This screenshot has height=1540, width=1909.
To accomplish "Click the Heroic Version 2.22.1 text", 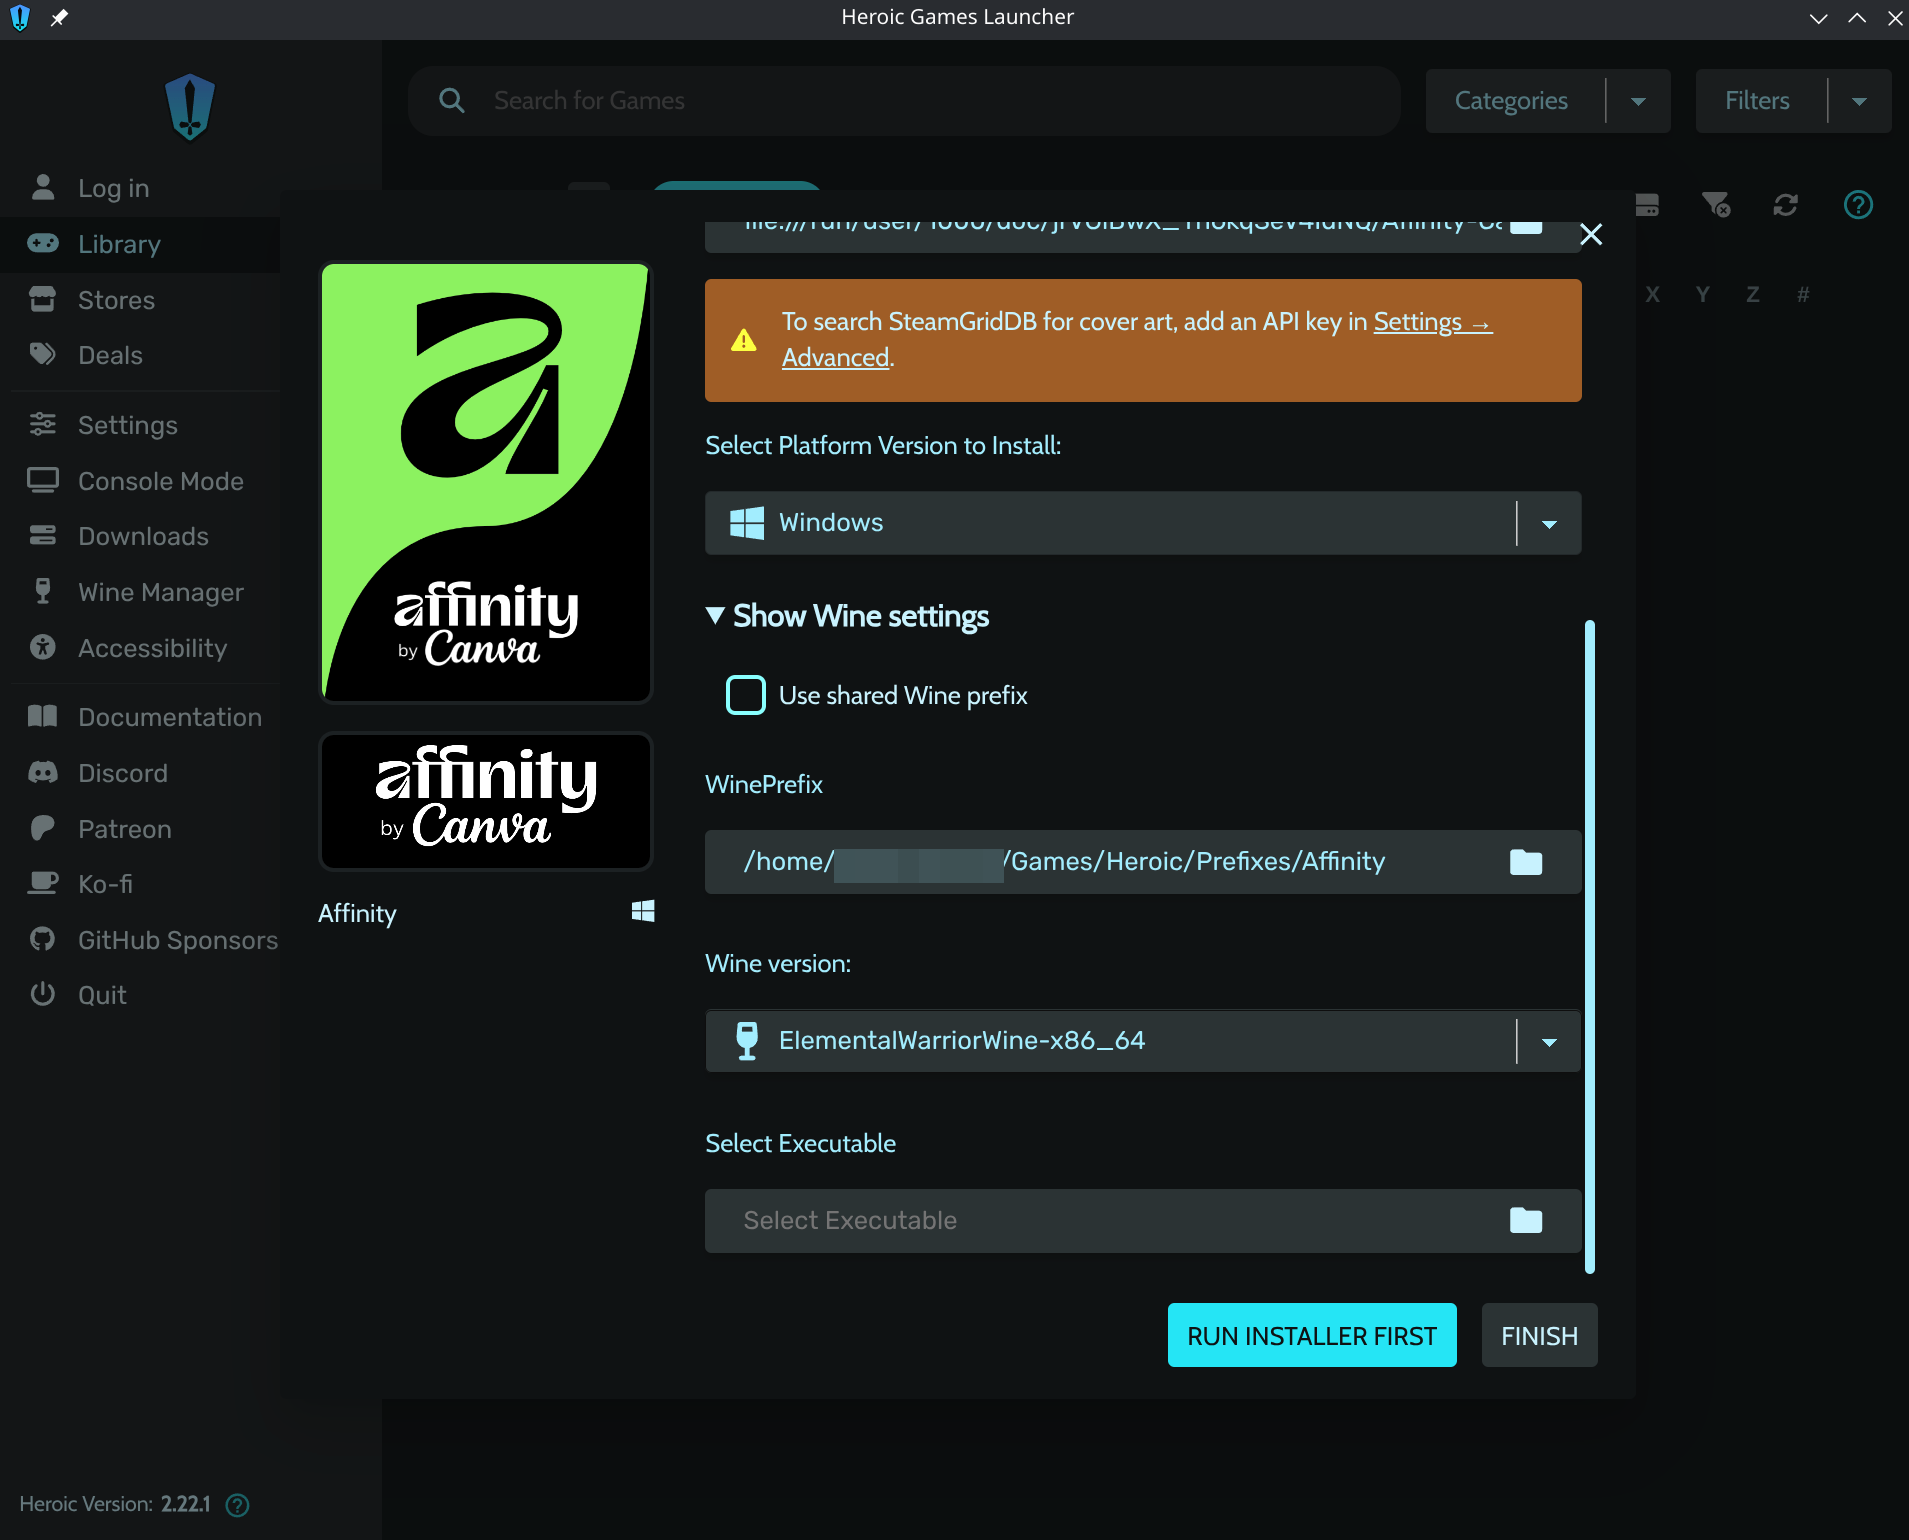I will click(x=115, y=1504).
